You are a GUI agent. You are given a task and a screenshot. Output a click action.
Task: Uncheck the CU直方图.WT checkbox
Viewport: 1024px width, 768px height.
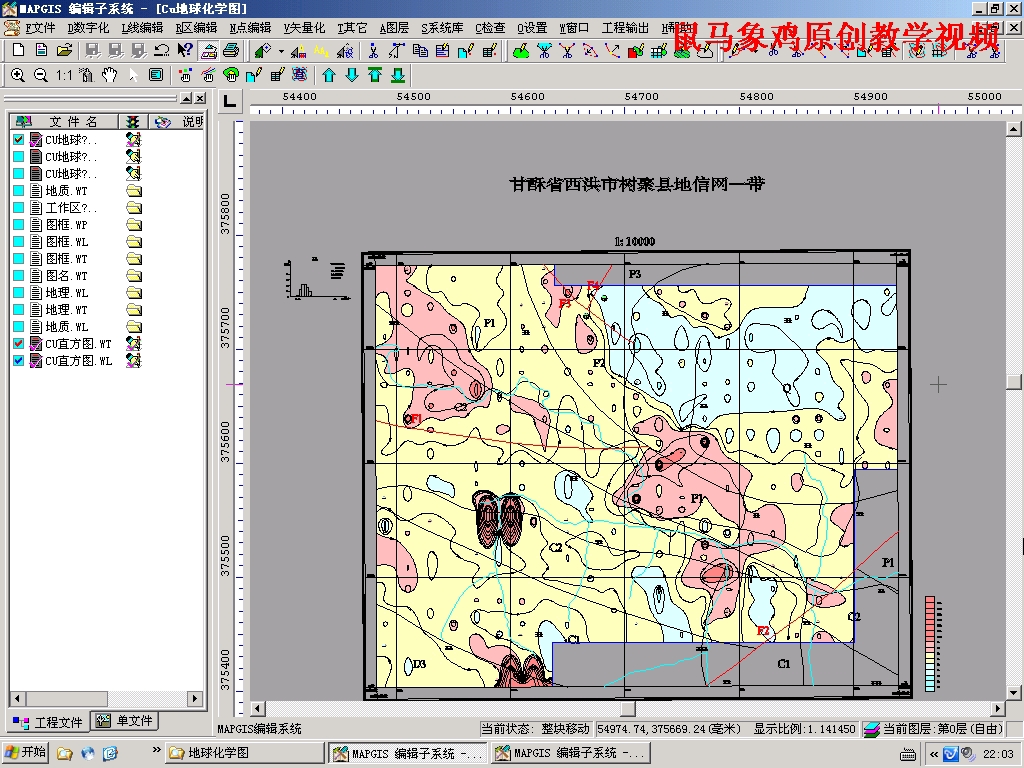pos(18,343)
